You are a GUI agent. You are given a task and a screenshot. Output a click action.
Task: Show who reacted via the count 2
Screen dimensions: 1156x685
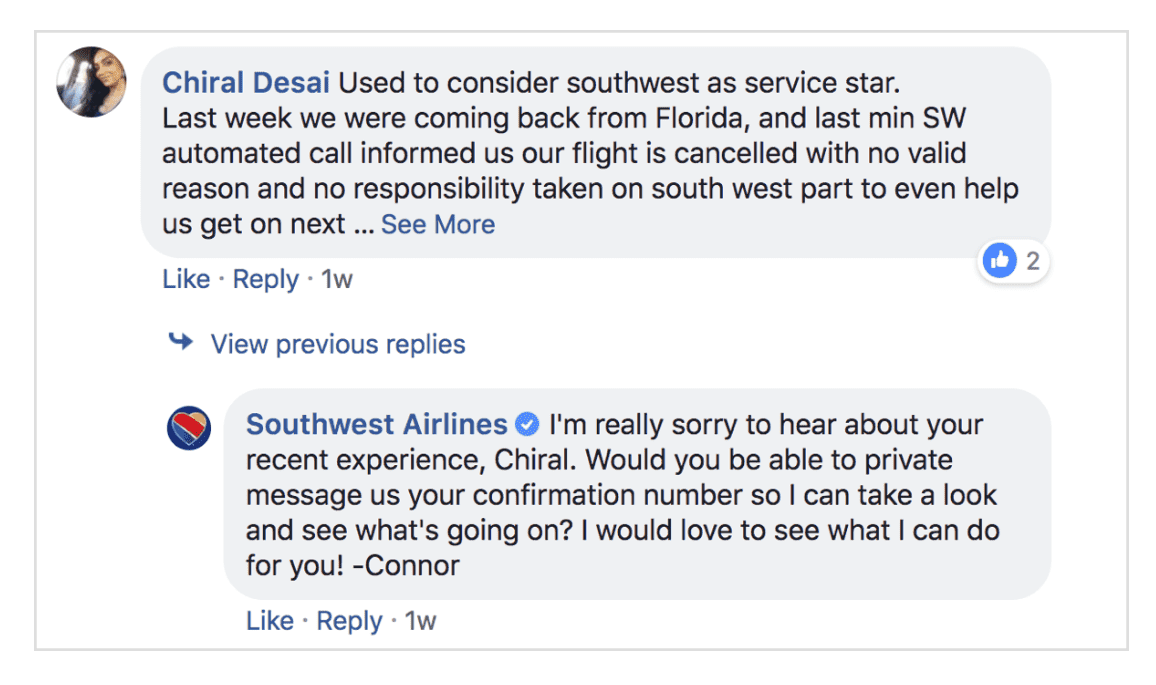tap(1033, 262)
